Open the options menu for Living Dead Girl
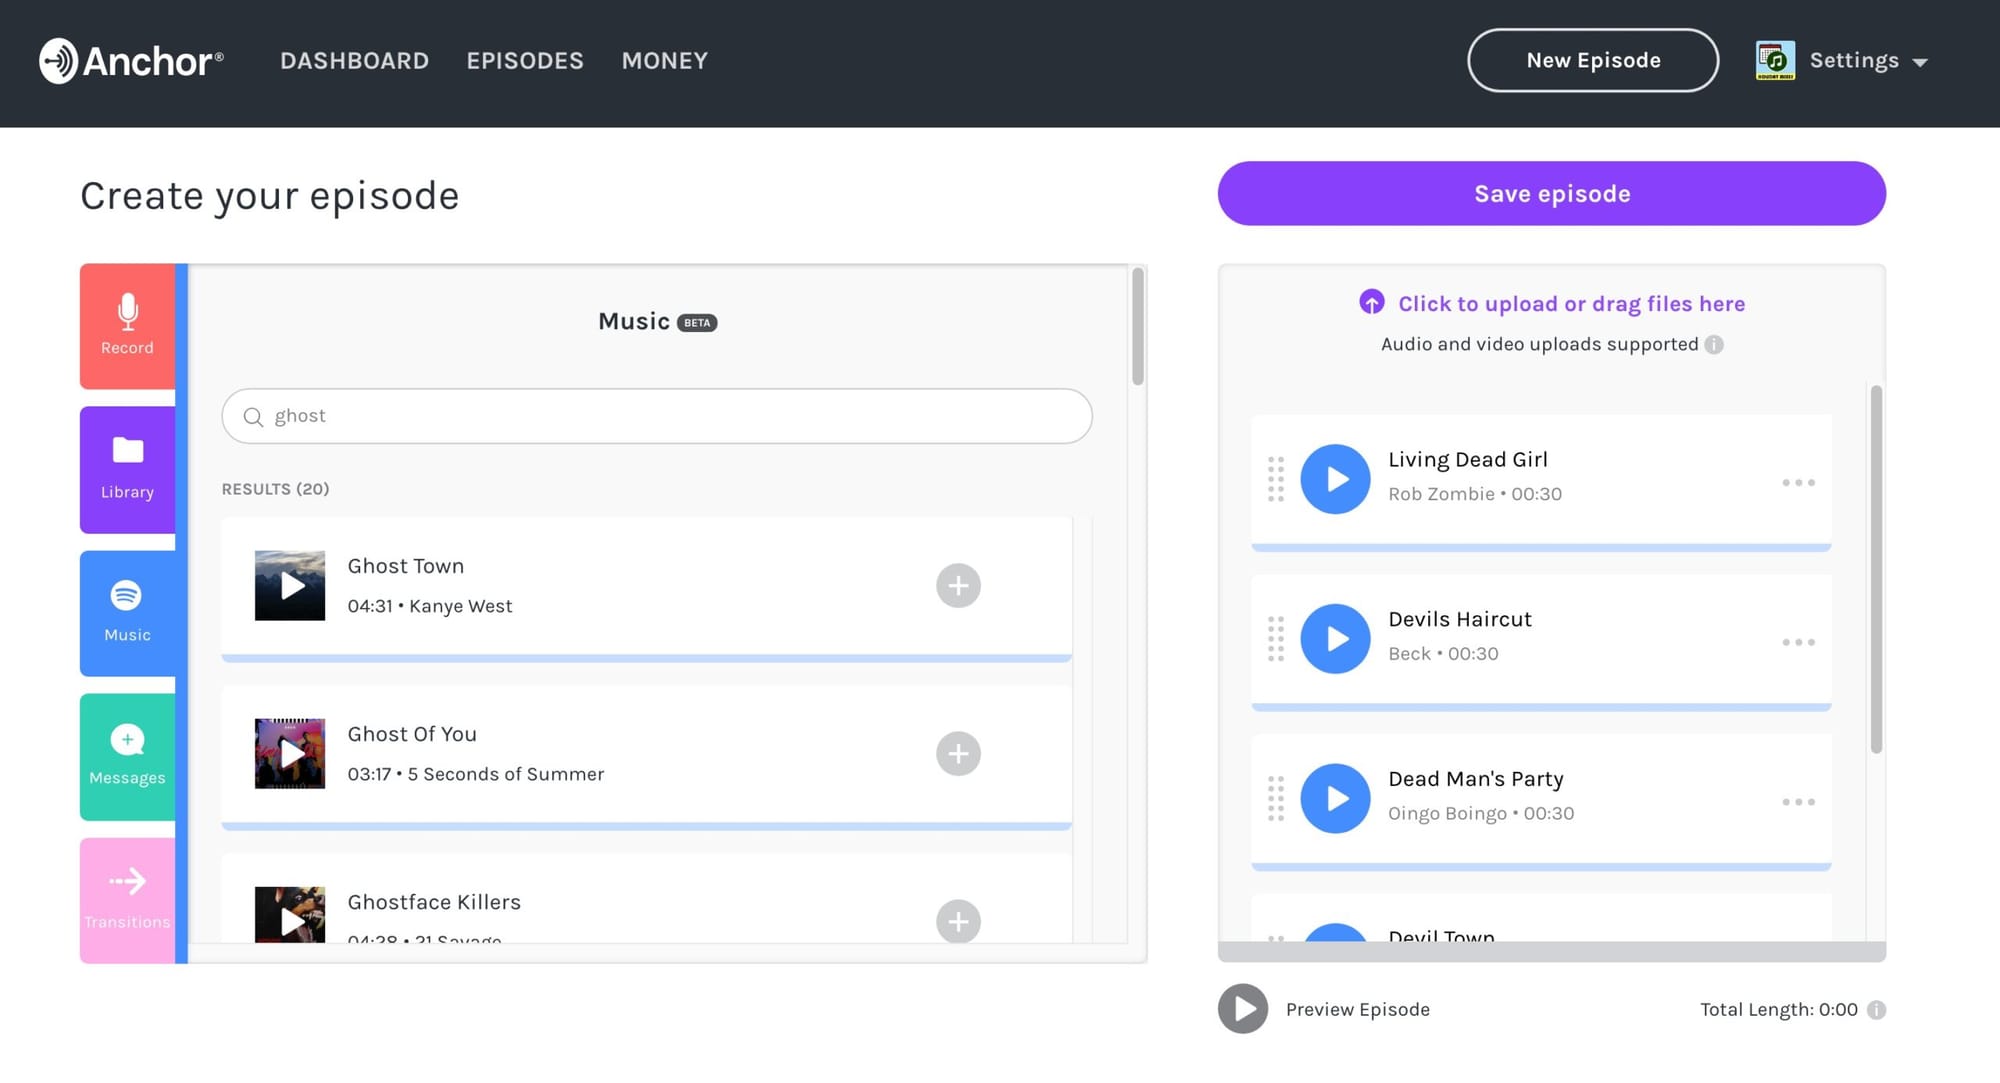Viewport: 2000px width, 1083px height. pos(1797,483)
